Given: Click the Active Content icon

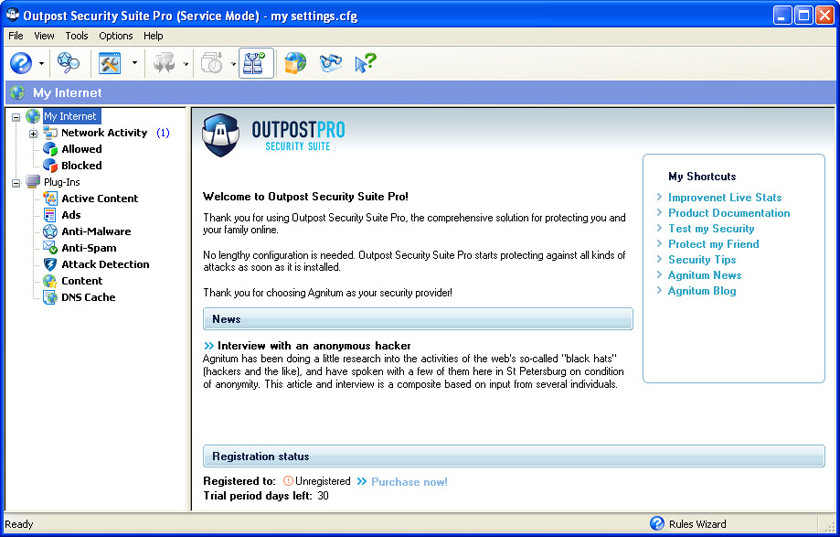Looking at the screenshot, I should coord(50,198).
